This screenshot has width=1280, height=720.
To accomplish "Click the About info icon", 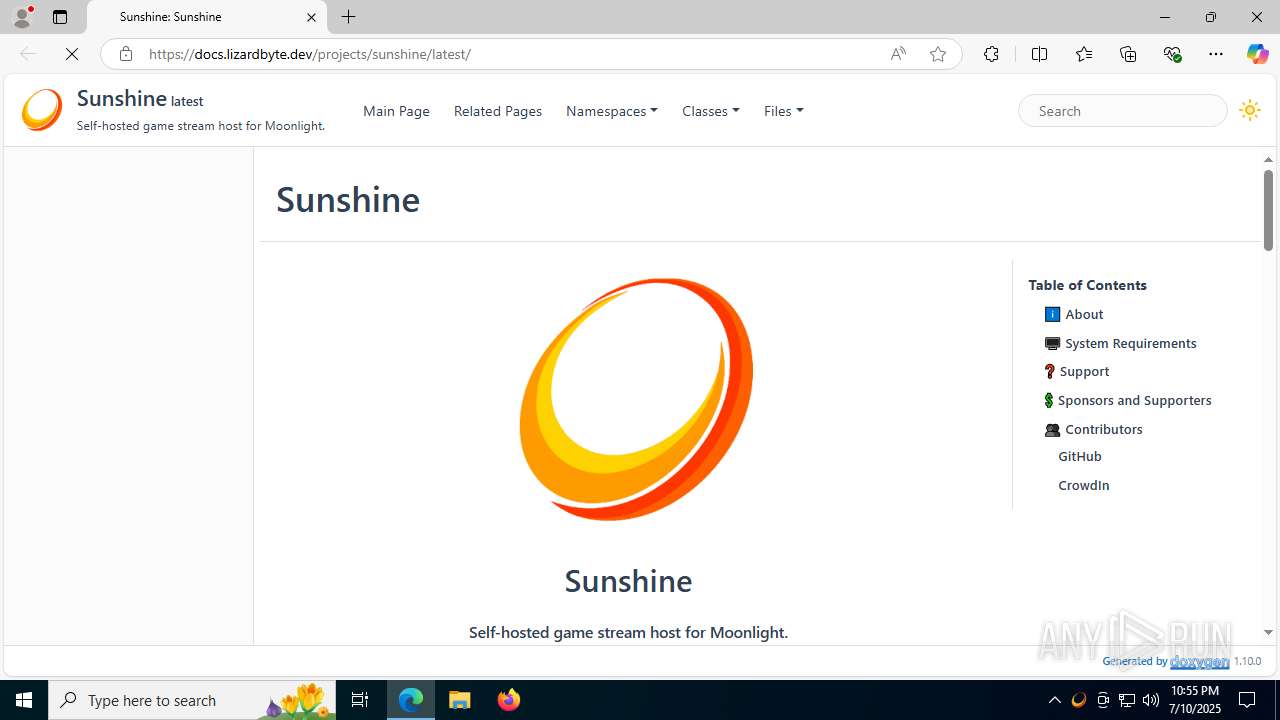I will (x=1052, y=314).
